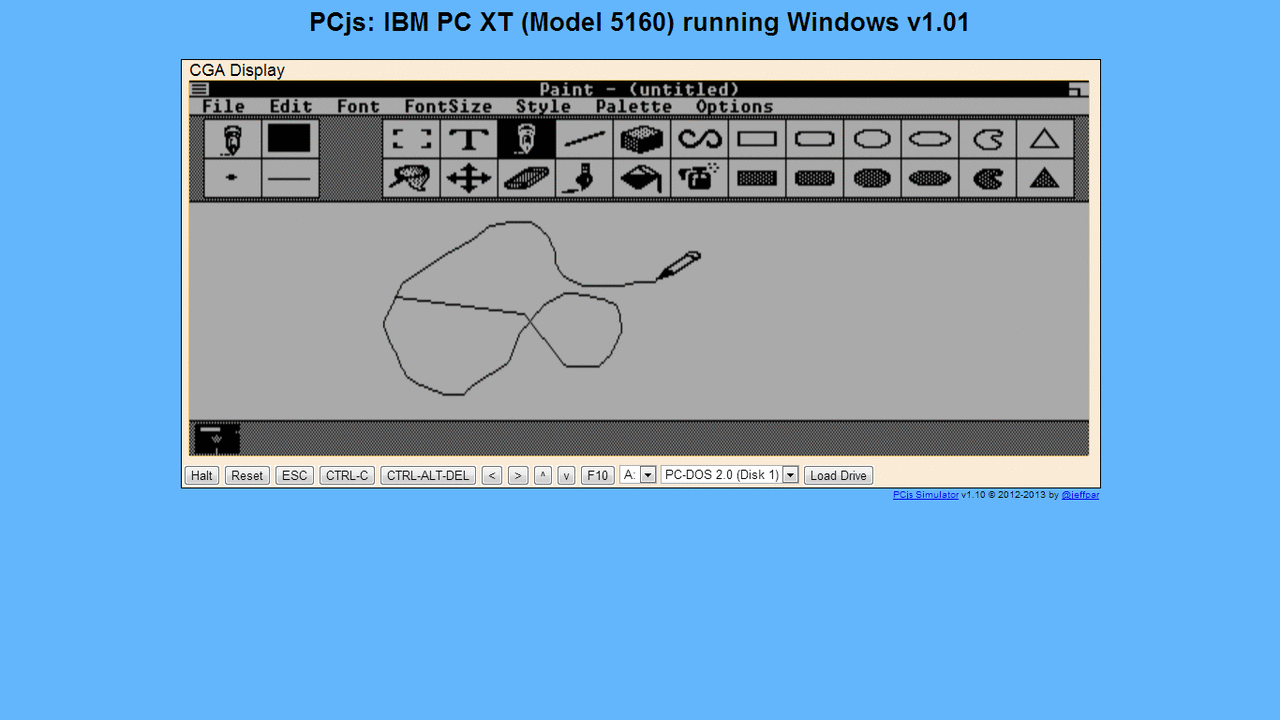Select the Text tool

click(469, 139)
